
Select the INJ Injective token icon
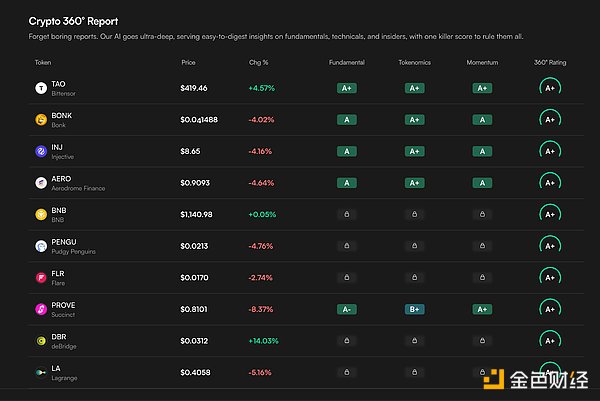click(x=41, y=151)
